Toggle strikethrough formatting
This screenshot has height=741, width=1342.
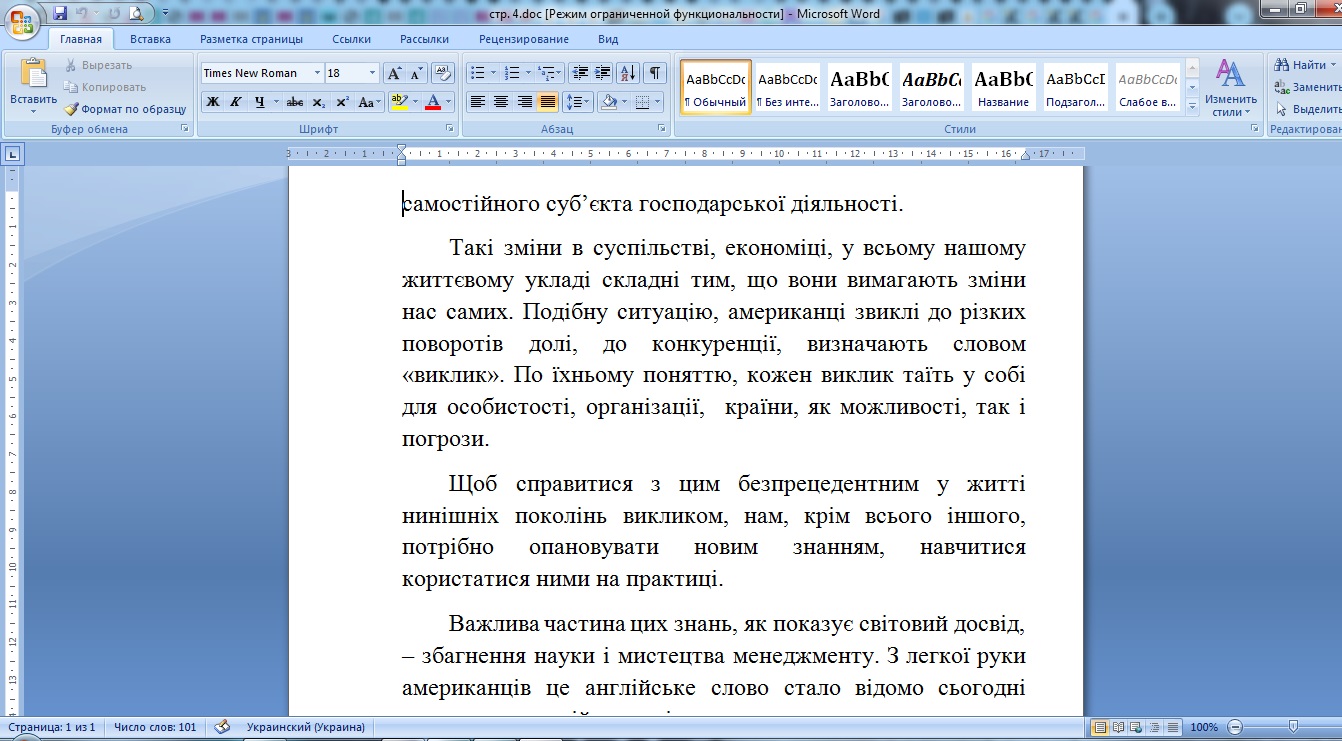click(x=295, y=102)
